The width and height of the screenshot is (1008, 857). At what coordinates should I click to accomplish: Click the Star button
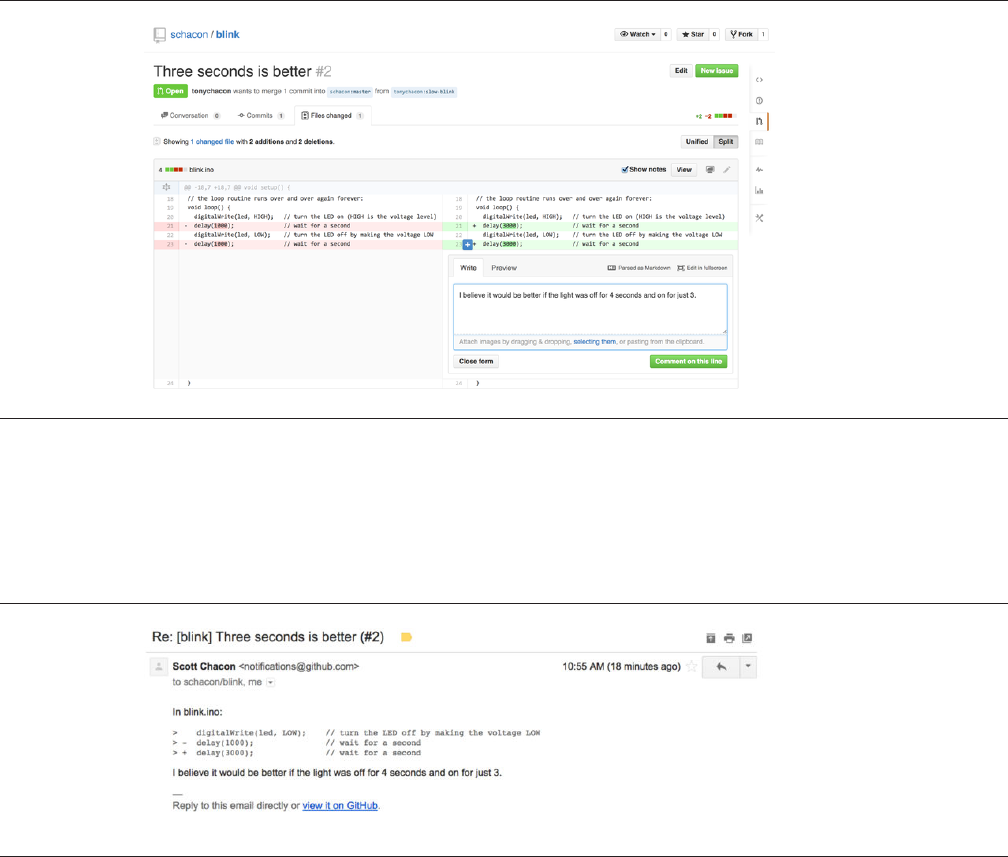[x=693, y=35]
